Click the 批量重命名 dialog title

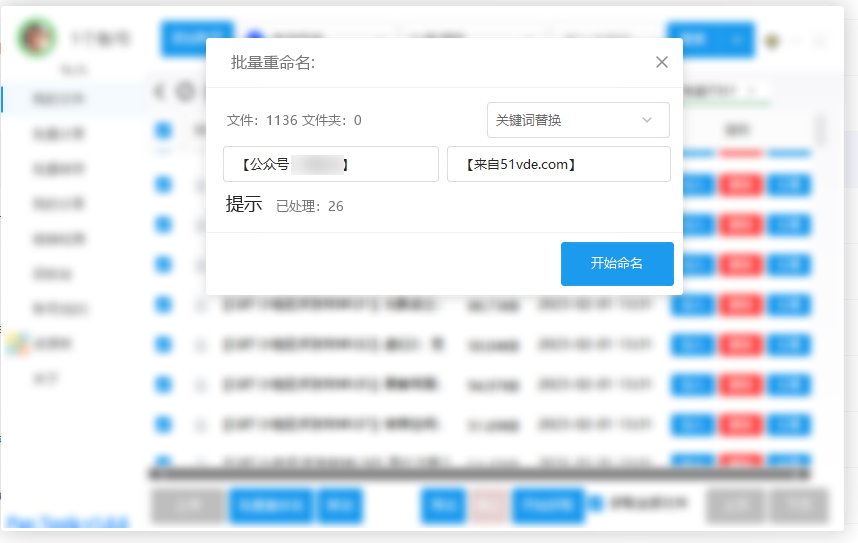click(273, 63)
